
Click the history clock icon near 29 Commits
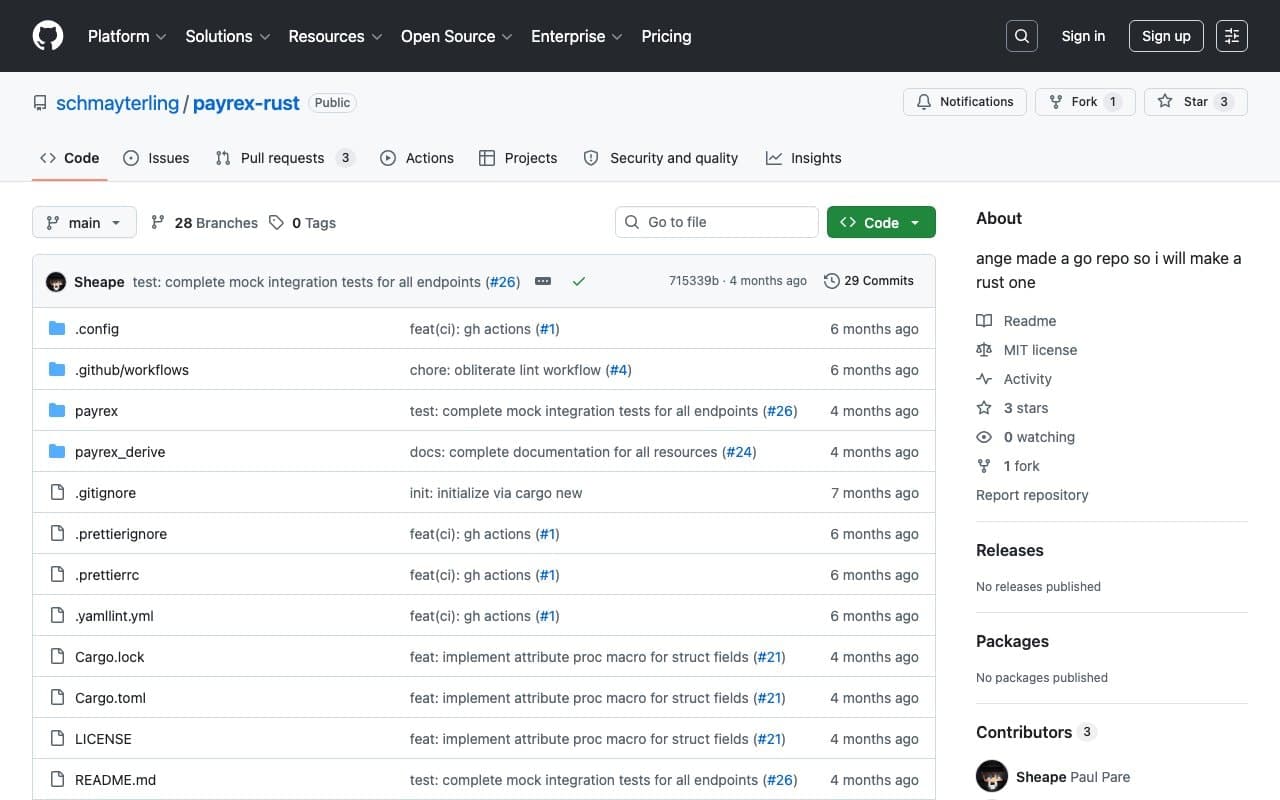[831, 281]
